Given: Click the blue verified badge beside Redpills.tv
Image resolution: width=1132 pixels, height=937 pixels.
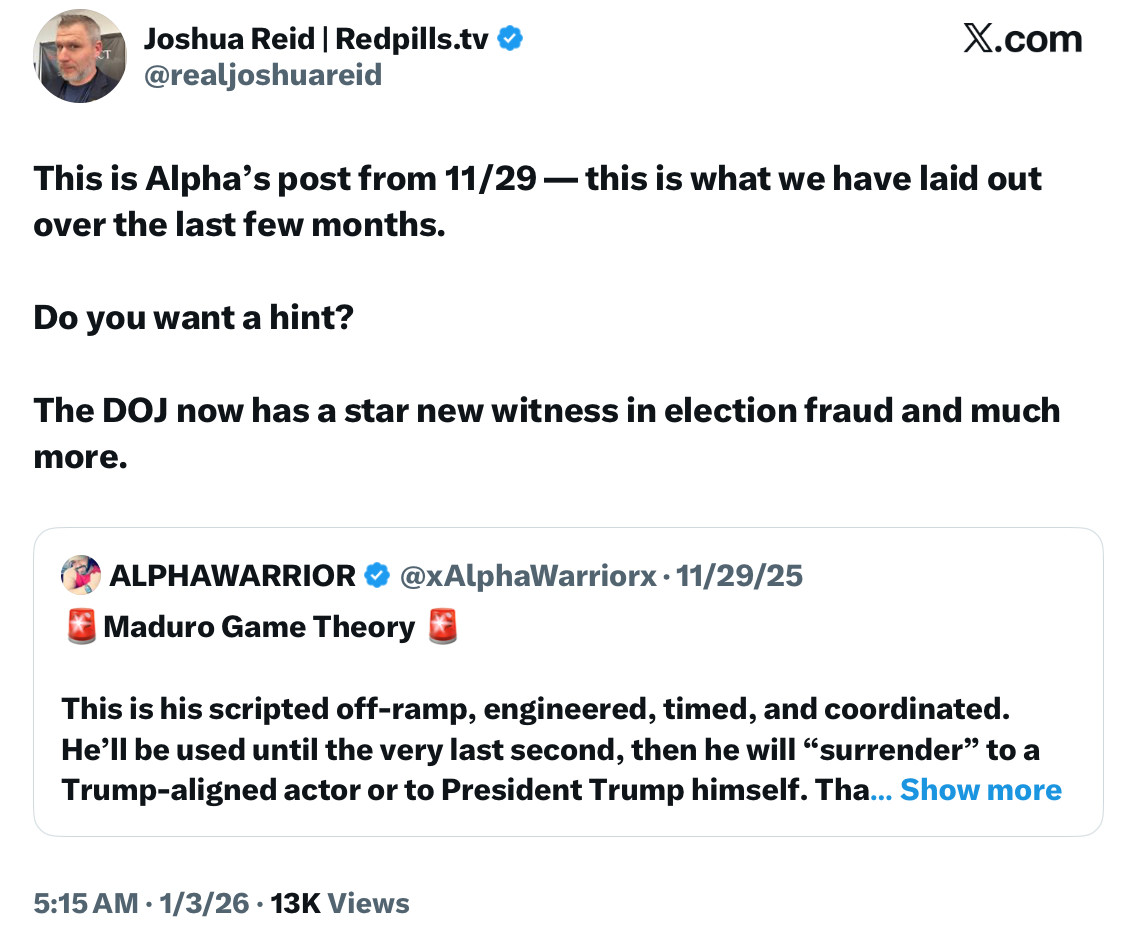Looking at the screenshot, I should (511, 39).
